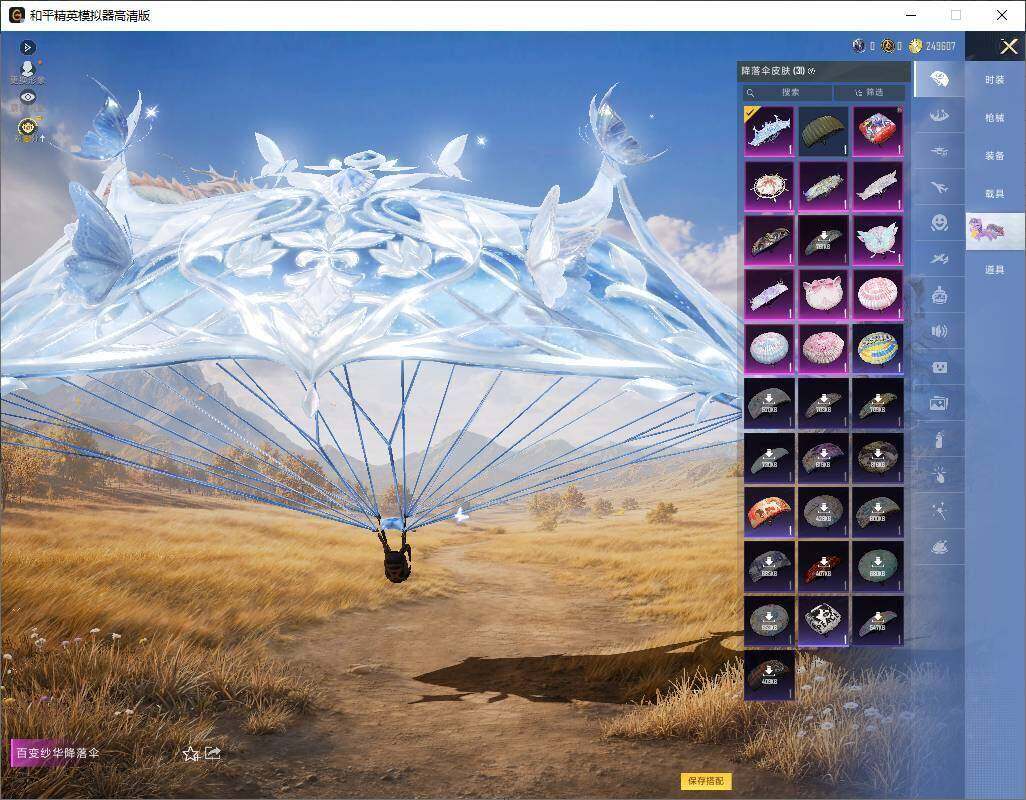Open the picture gallery category icon
The width and height of the screenshot is (1026, 800).
tap(939, 403)
